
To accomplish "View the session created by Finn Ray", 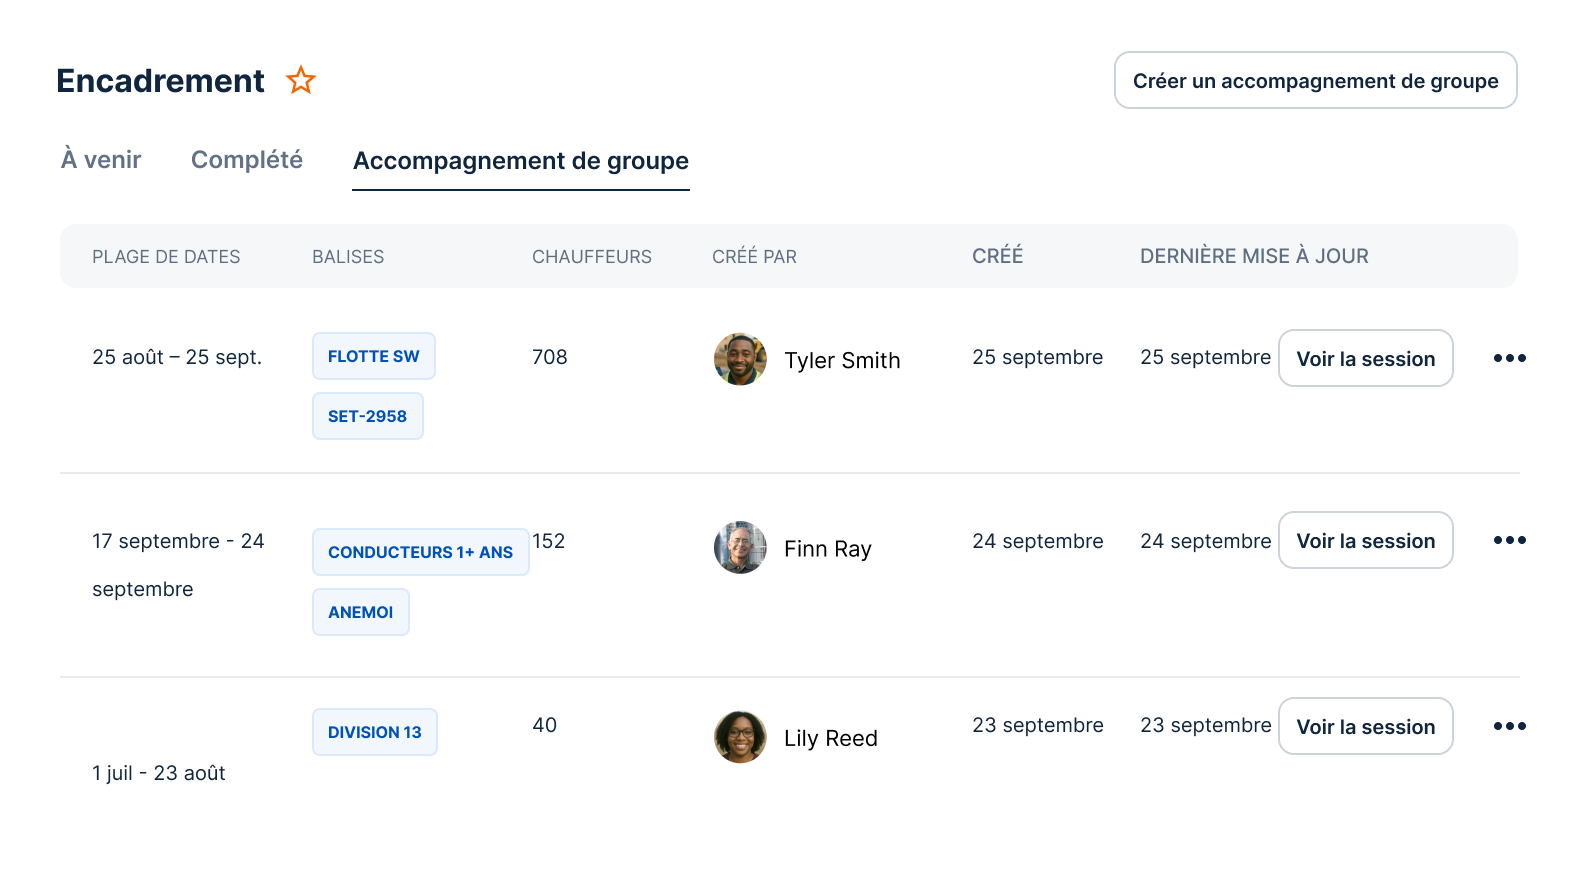I will tap(1365, 540).
